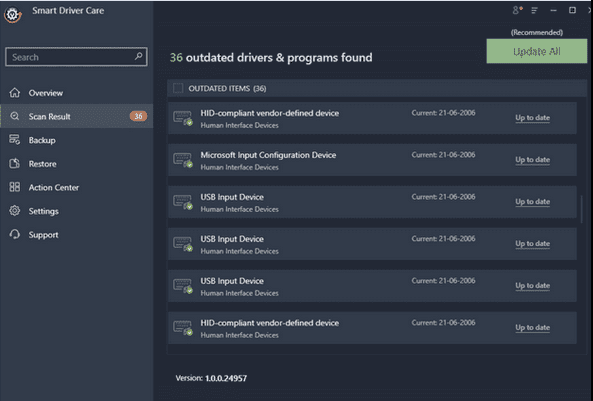Click inside the Search input field

[72, 57]
